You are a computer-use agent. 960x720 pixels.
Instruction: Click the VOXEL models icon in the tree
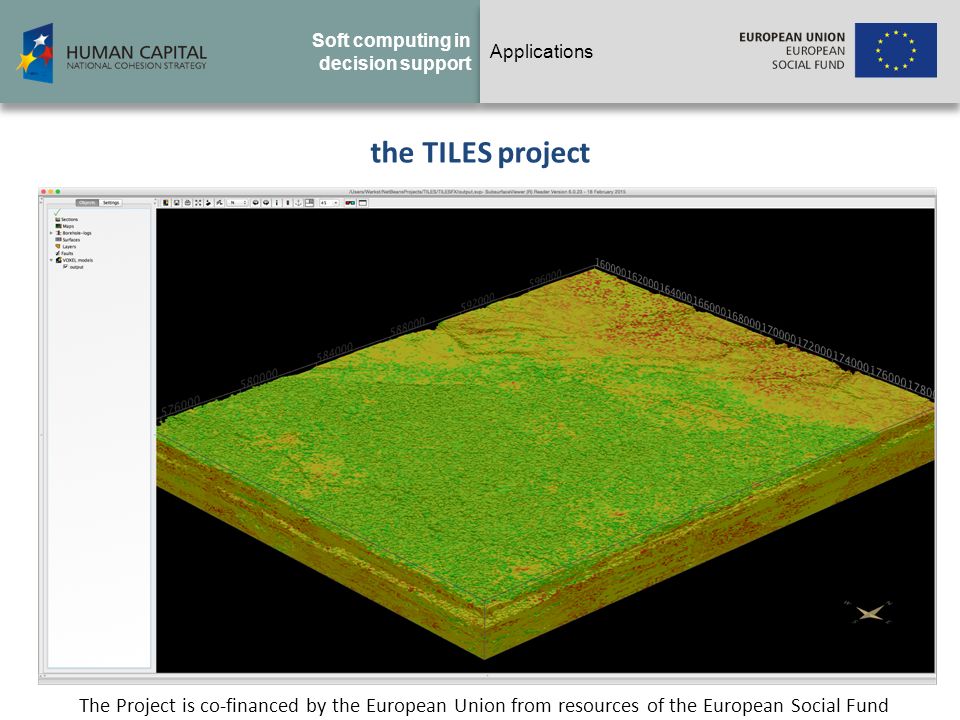[x=59, y=260]
